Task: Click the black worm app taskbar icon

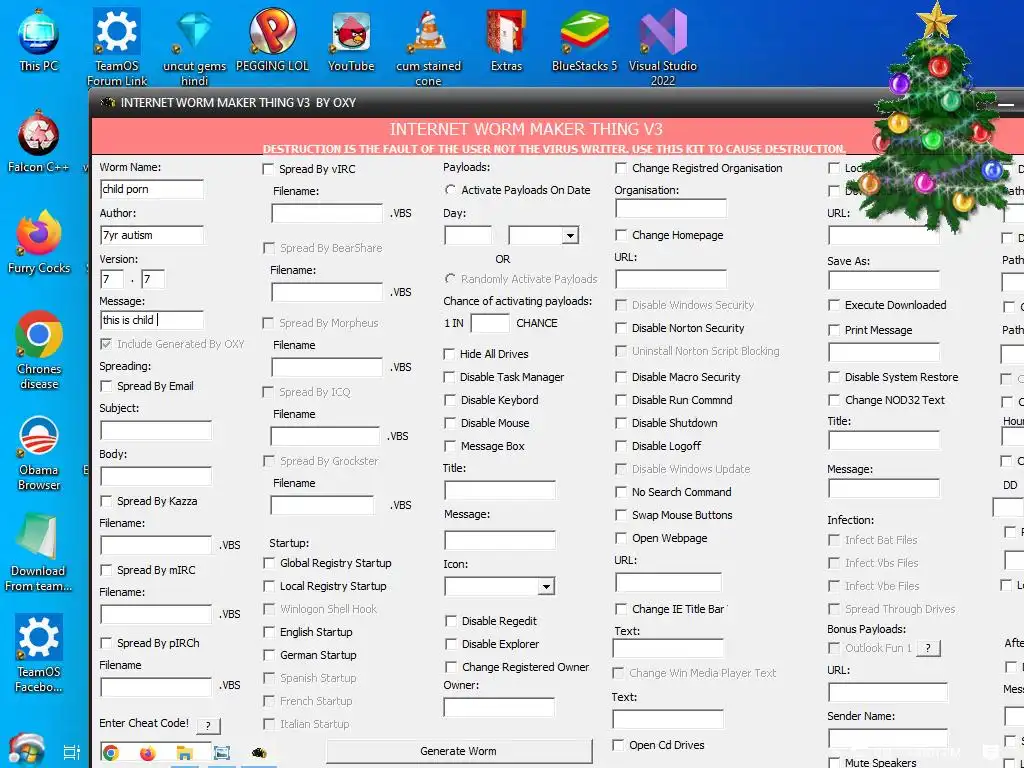Action: pos(259,753)
